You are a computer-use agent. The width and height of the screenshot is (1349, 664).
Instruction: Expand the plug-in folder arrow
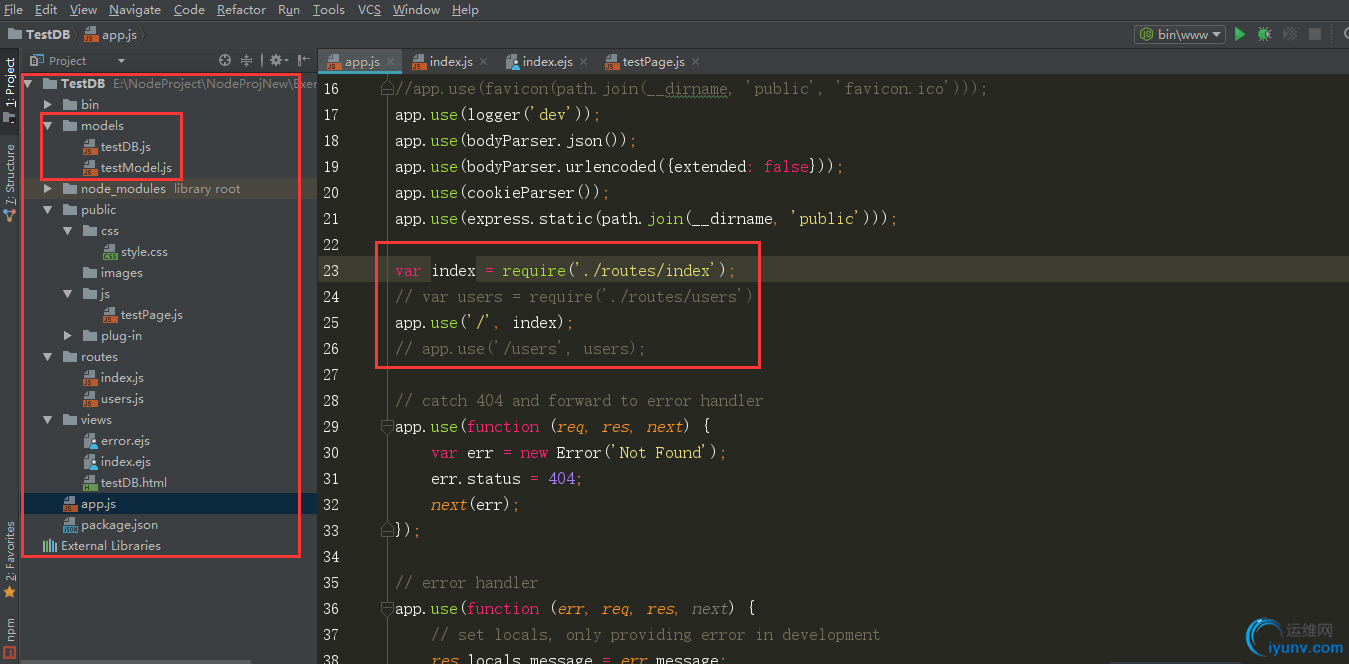tap(68, 335)
